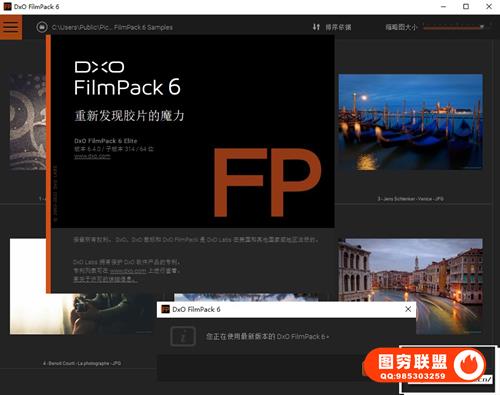Screen dimensions: 500x395
Task: Click the DxO FilmPack 6 app icon in title bar
Action: coord(7,6)
